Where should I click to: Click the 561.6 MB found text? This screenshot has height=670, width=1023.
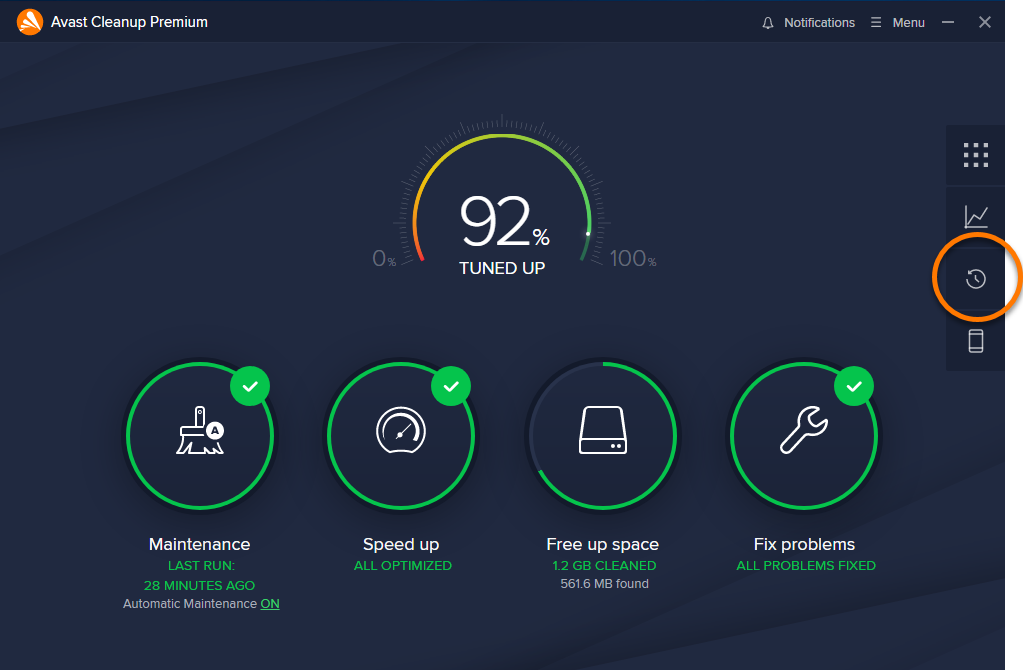[604, 584]
